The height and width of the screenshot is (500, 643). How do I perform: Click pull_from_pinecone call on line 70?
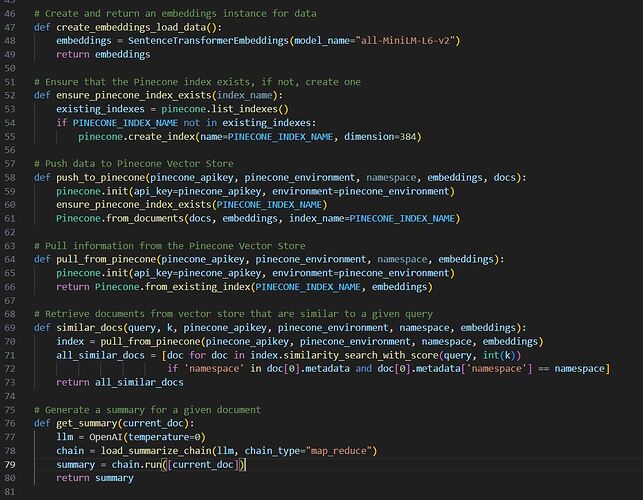pos(150,341)
